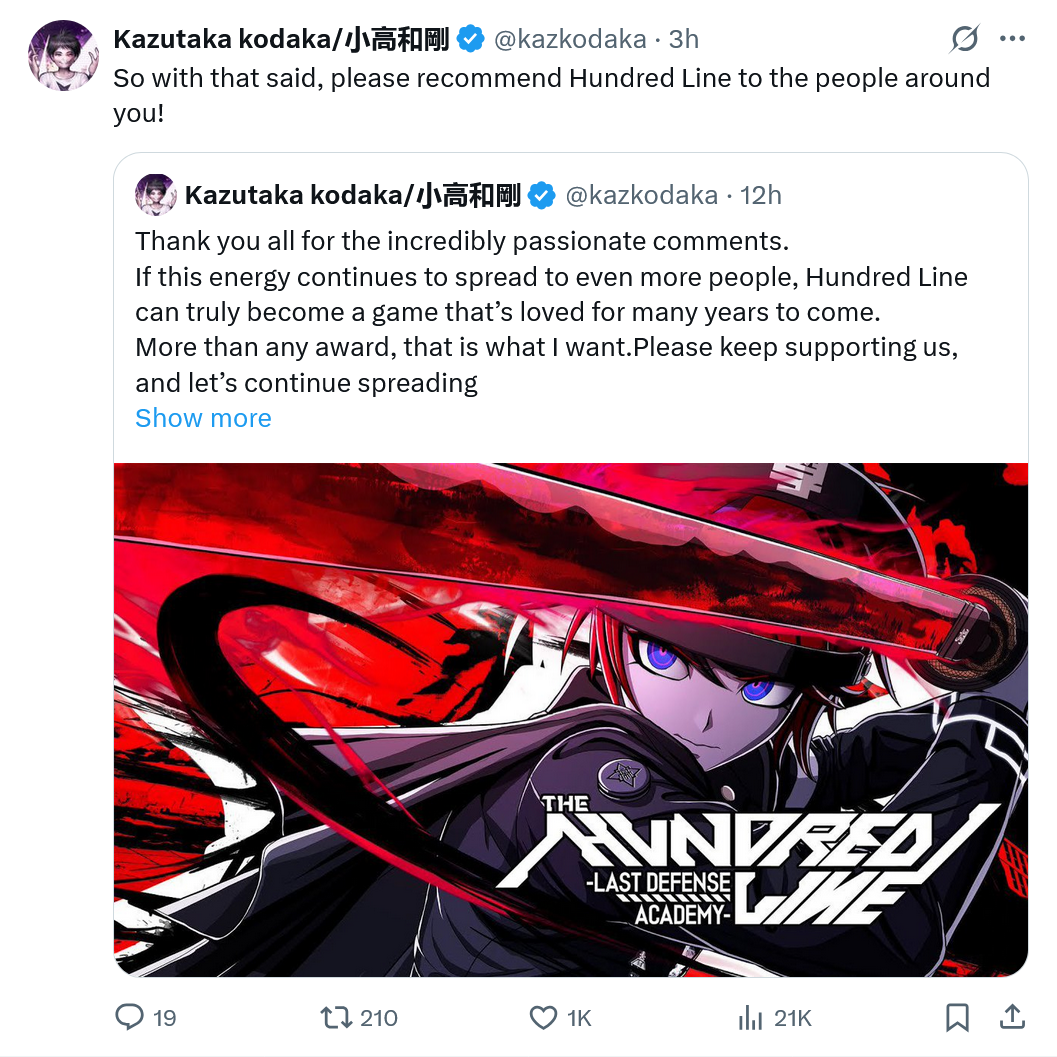1057x1057 pixels.
Task: Like the post with heart icon
Action: tap(543, 1017)
